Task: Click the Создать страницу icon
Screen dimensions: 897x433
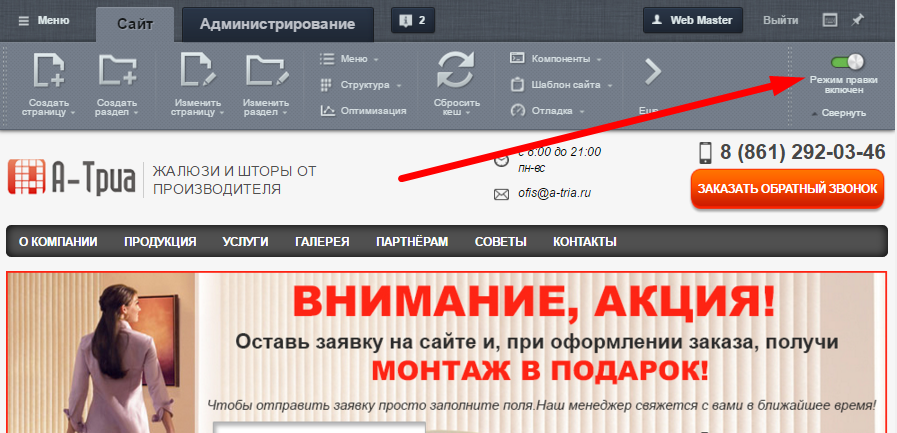Action: tap(49, 69)
